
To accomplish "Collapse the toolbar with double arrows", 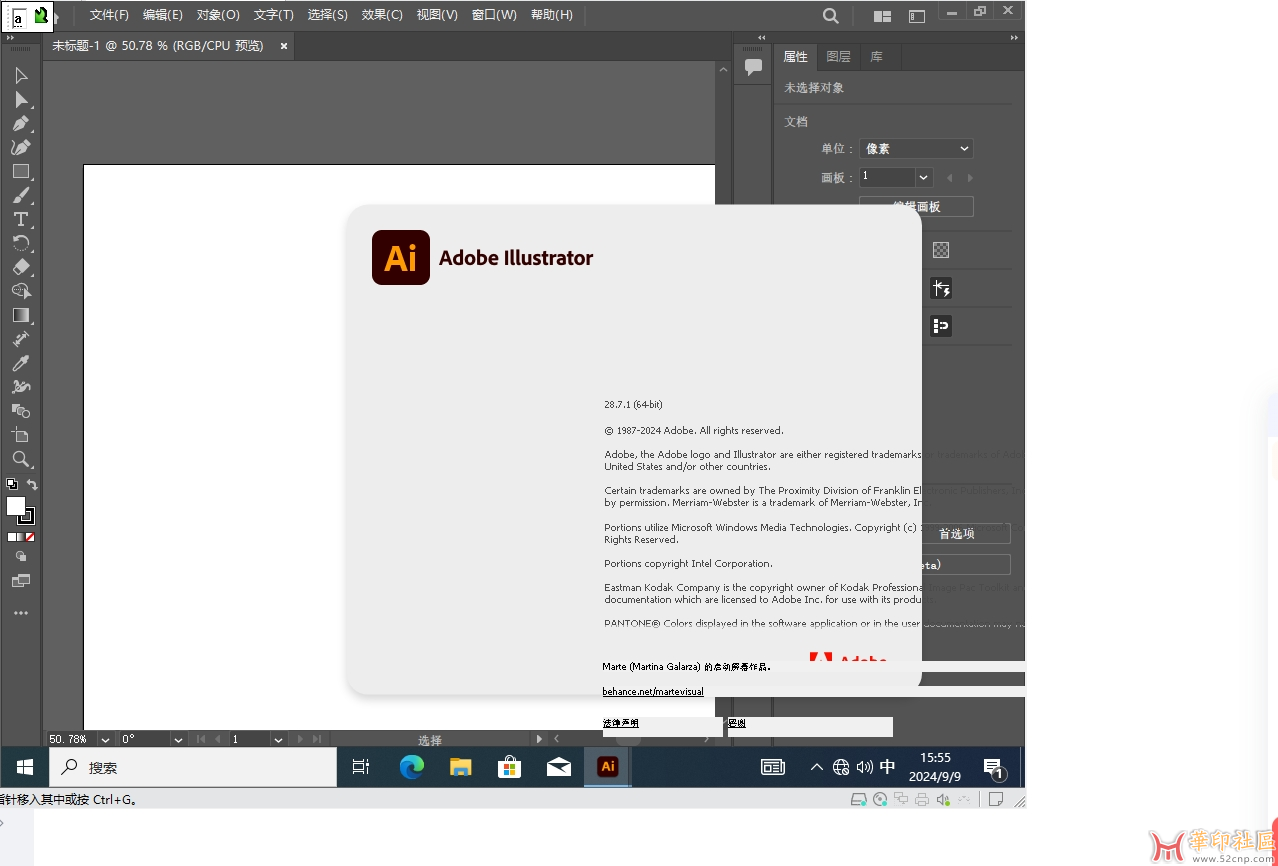I will [x=11, y=37].
